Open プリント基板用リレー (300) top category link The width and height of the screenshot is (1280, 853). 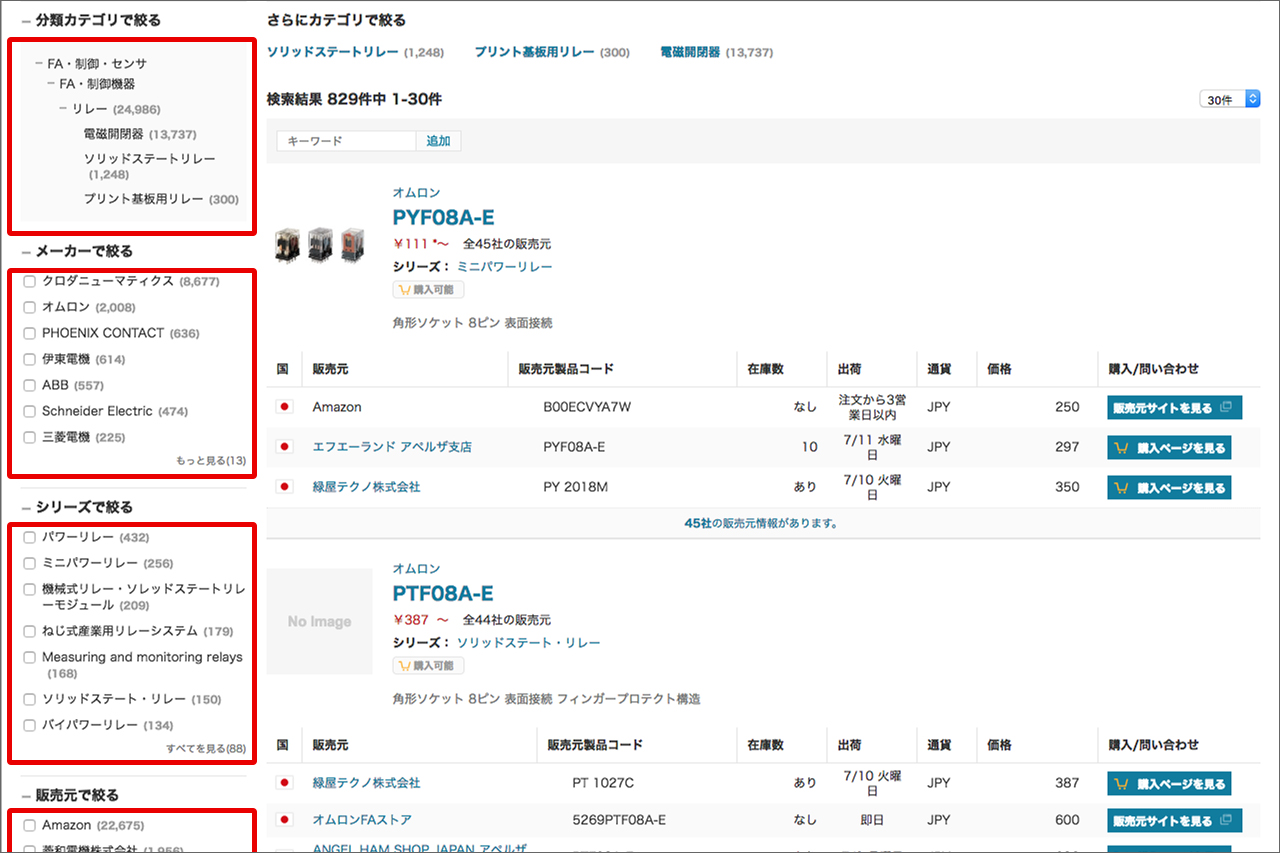(552, 52)
